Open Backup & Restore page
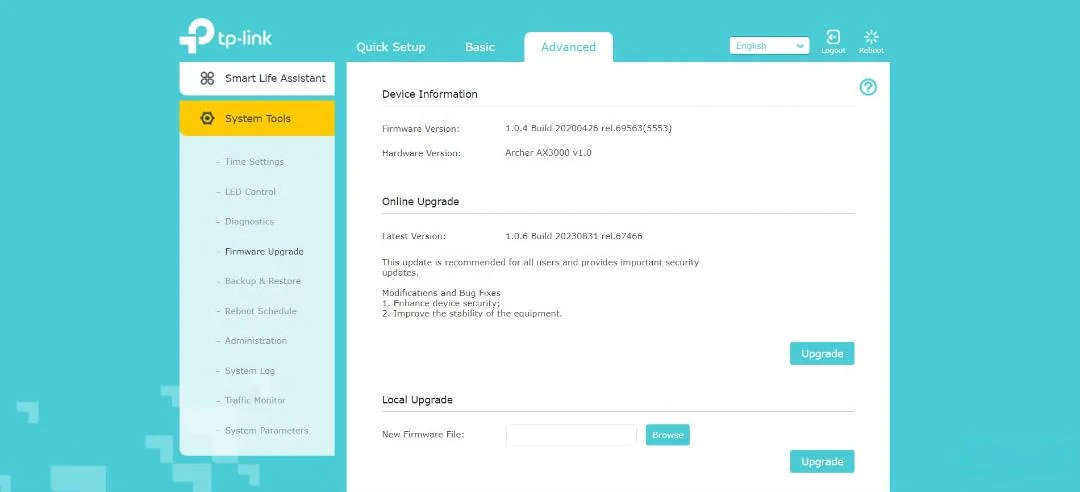 pyautogui.click(x=262, y=281)
